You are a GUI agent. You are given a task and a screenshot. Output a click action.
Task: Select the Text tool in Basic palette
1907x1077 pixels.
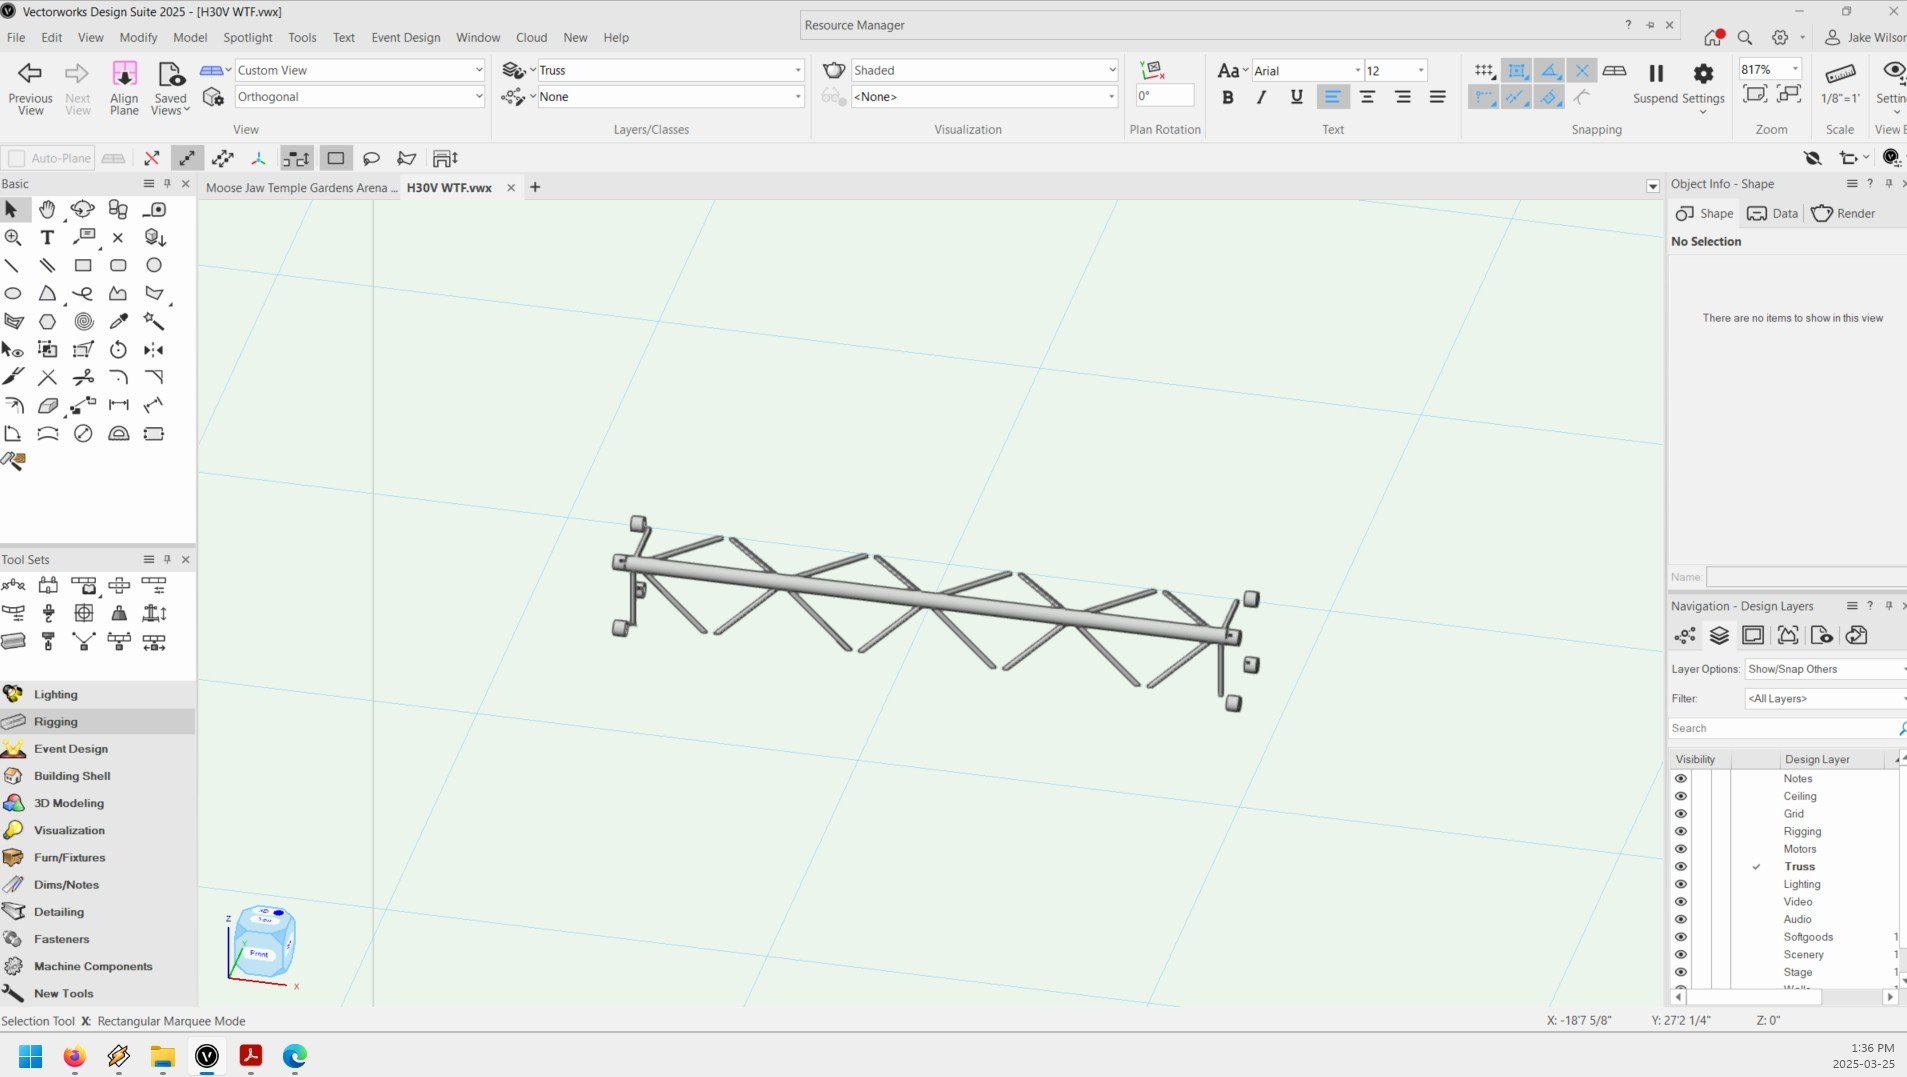pos(47,238)
